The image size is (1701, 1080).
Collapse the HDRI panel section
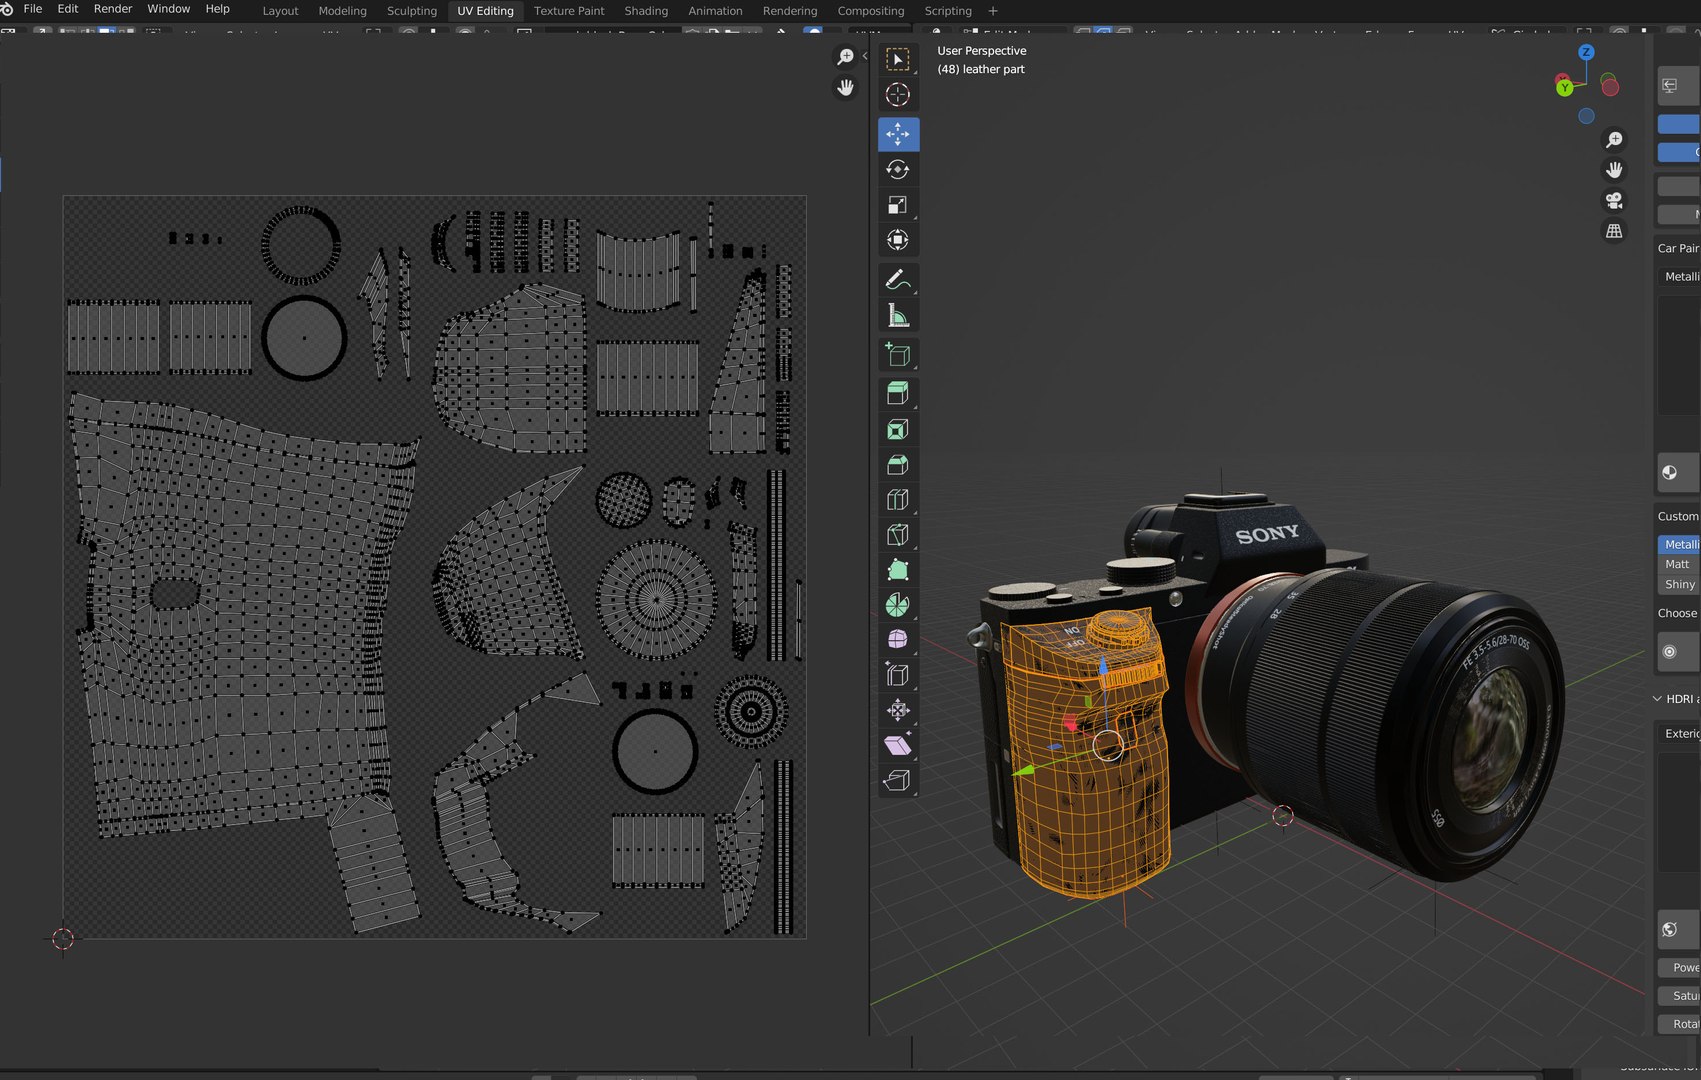click(x=1658, y=699)
